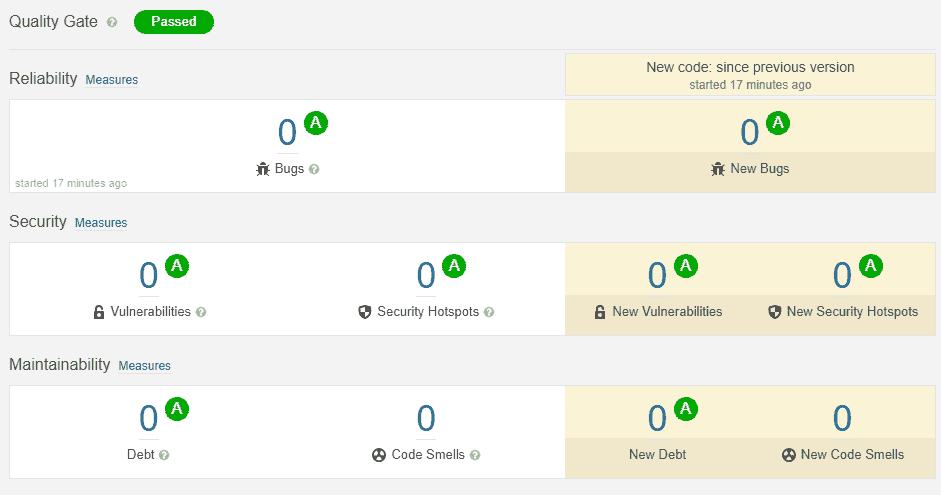Click the A rating for Security Hotspots
This screenshot has width=941, height=495.
click(454, 266)
